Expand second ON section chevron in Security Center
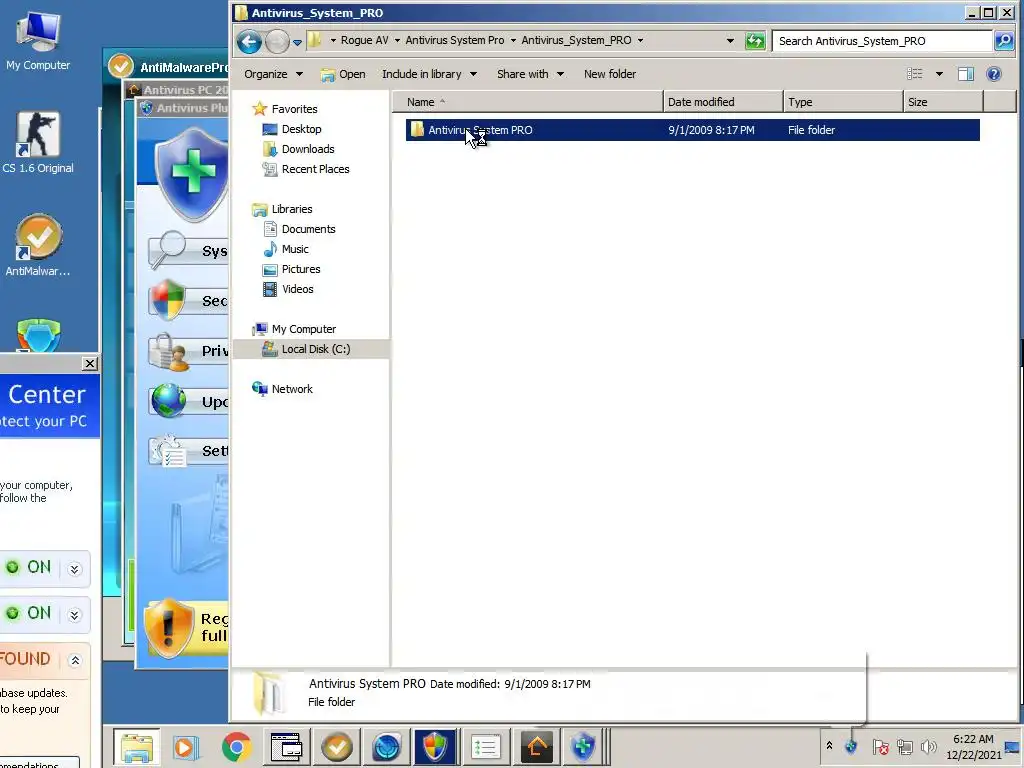Viewport: 1024px width, 768px height. tap(74, 615)
